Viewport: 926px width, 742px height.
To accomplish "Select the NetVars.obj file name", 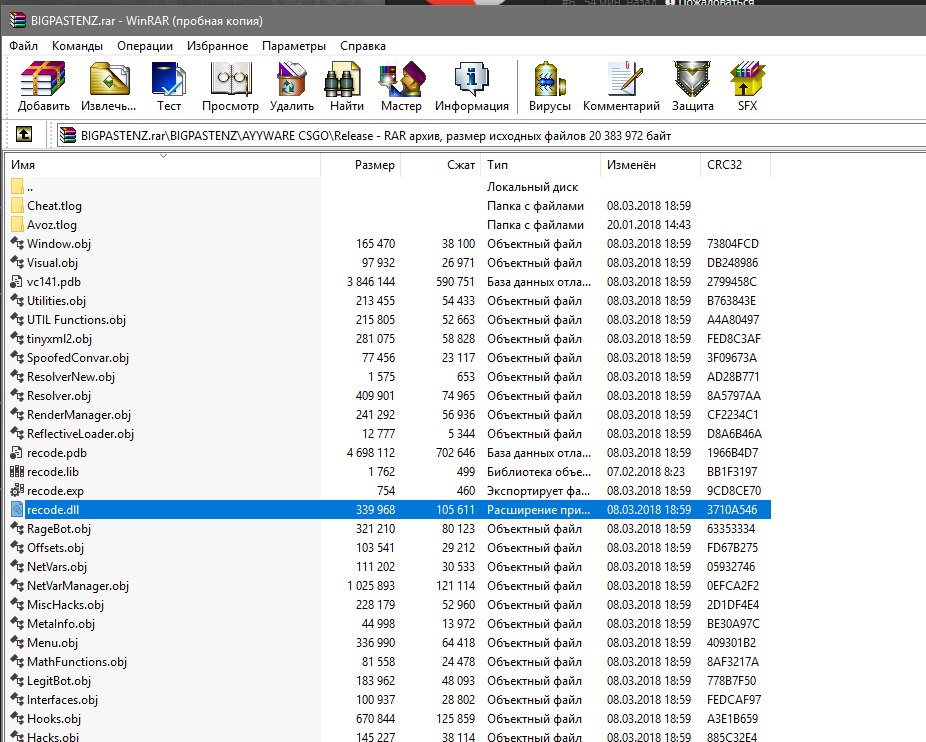I will [x=57, y=567].
